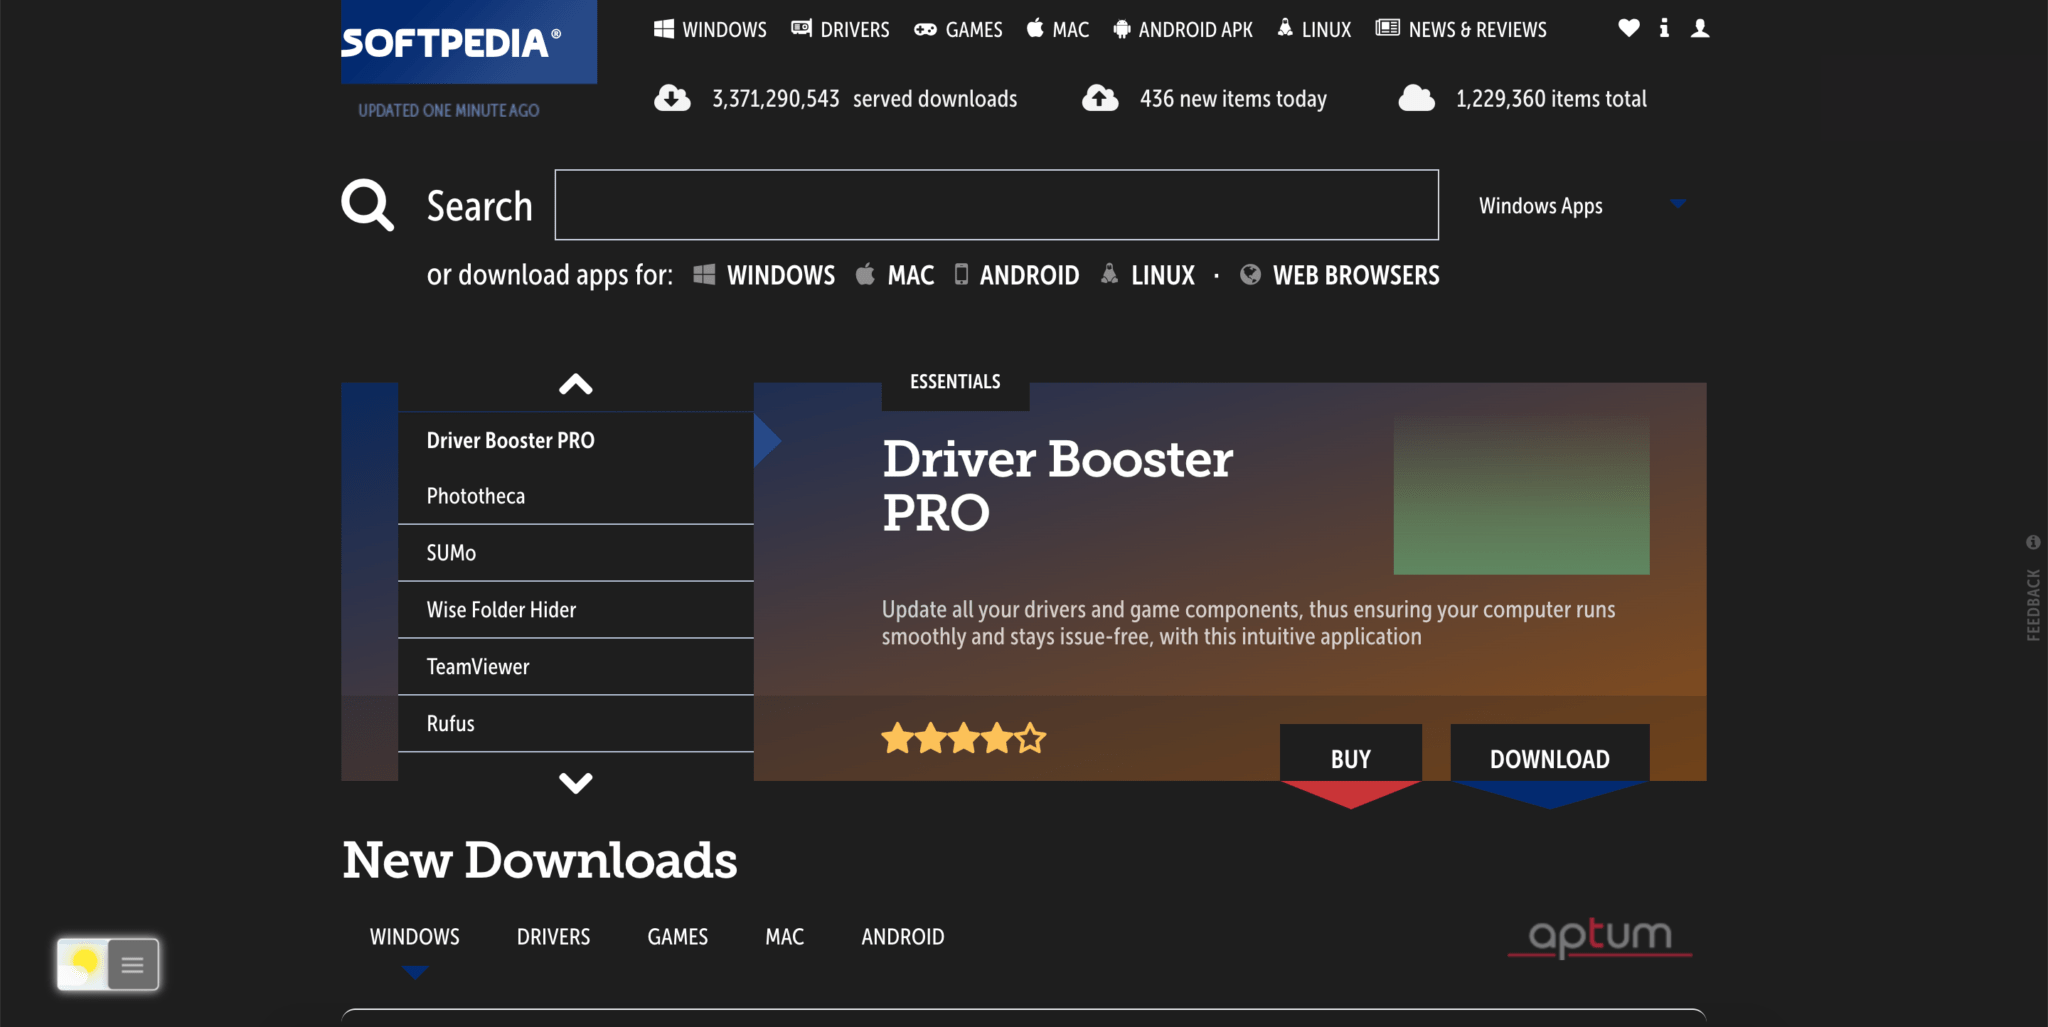The height and width of the screenshot is (1027, 2048).
Task: Open your favorites via the heart icon
Action: pos(1628,29)
